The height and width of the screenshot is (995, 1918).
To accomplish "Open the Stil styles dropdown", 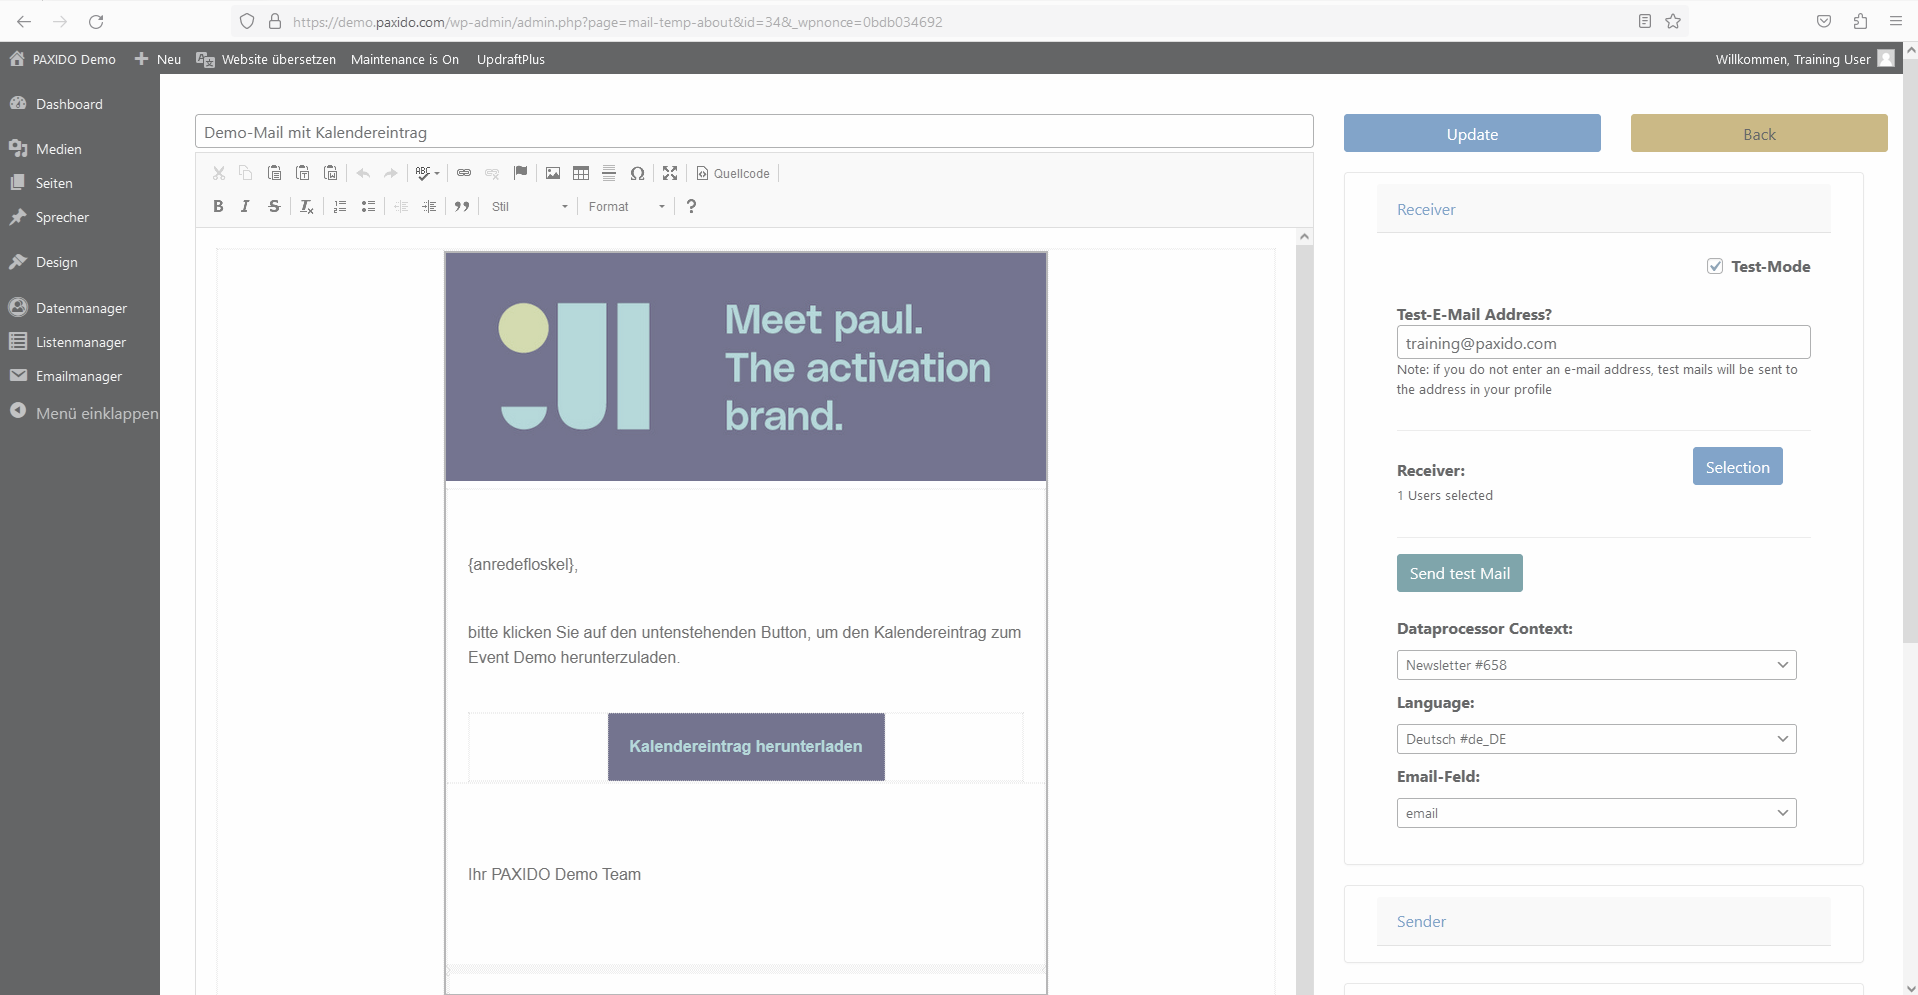I will click(530, 206).
